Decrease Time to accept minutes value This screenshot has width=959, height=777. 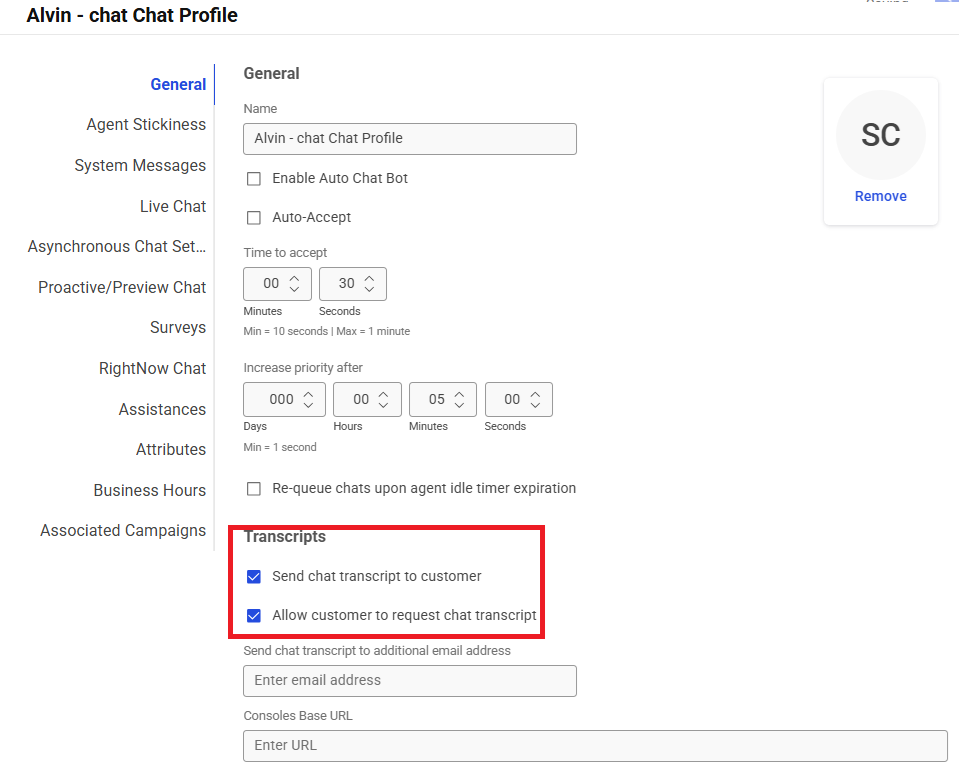tap(294, 289)
